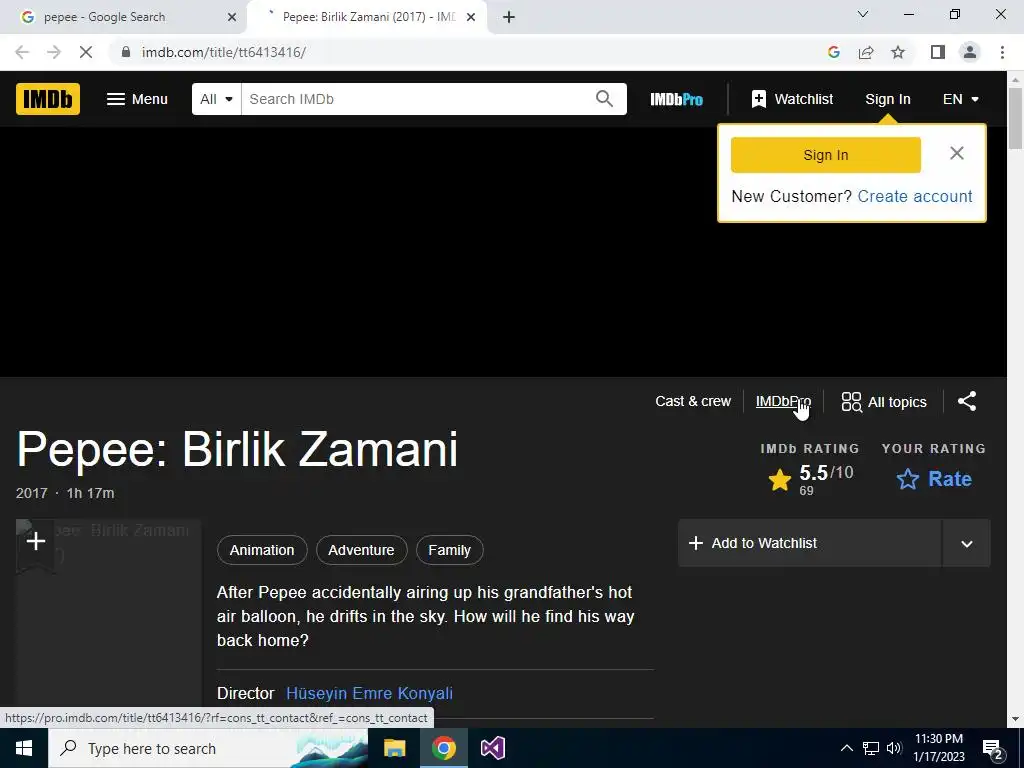Close the pepee Google Search tab
This screenshot has width=1024, height=768.
(232, 17)
